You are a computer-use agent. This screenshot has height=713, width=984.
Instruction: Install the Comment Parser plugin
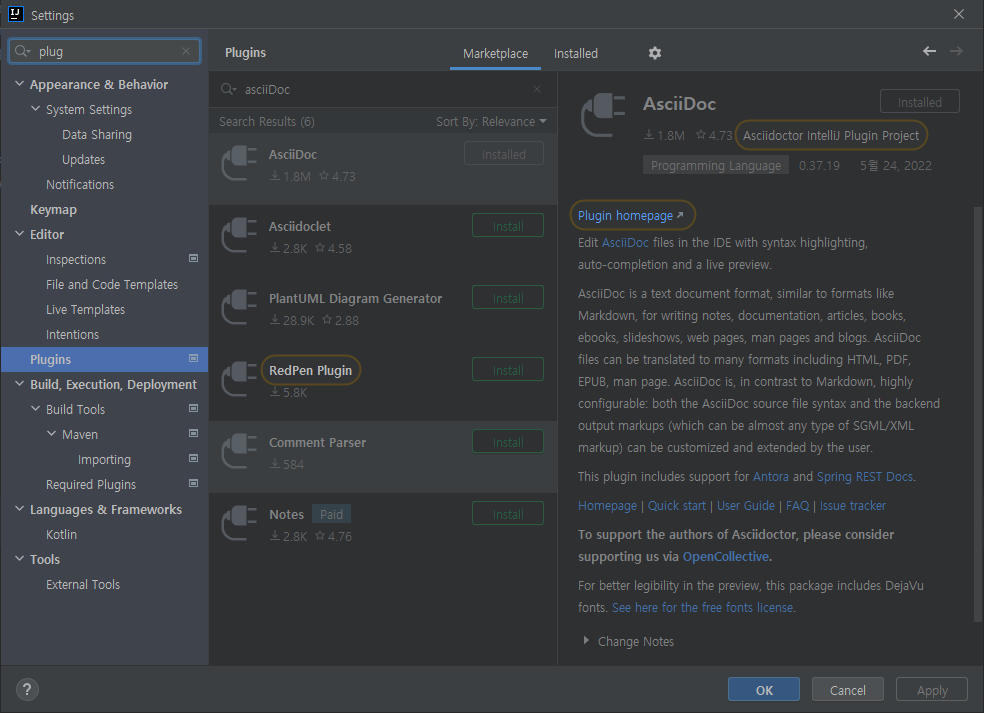click(x=508, y=442)
